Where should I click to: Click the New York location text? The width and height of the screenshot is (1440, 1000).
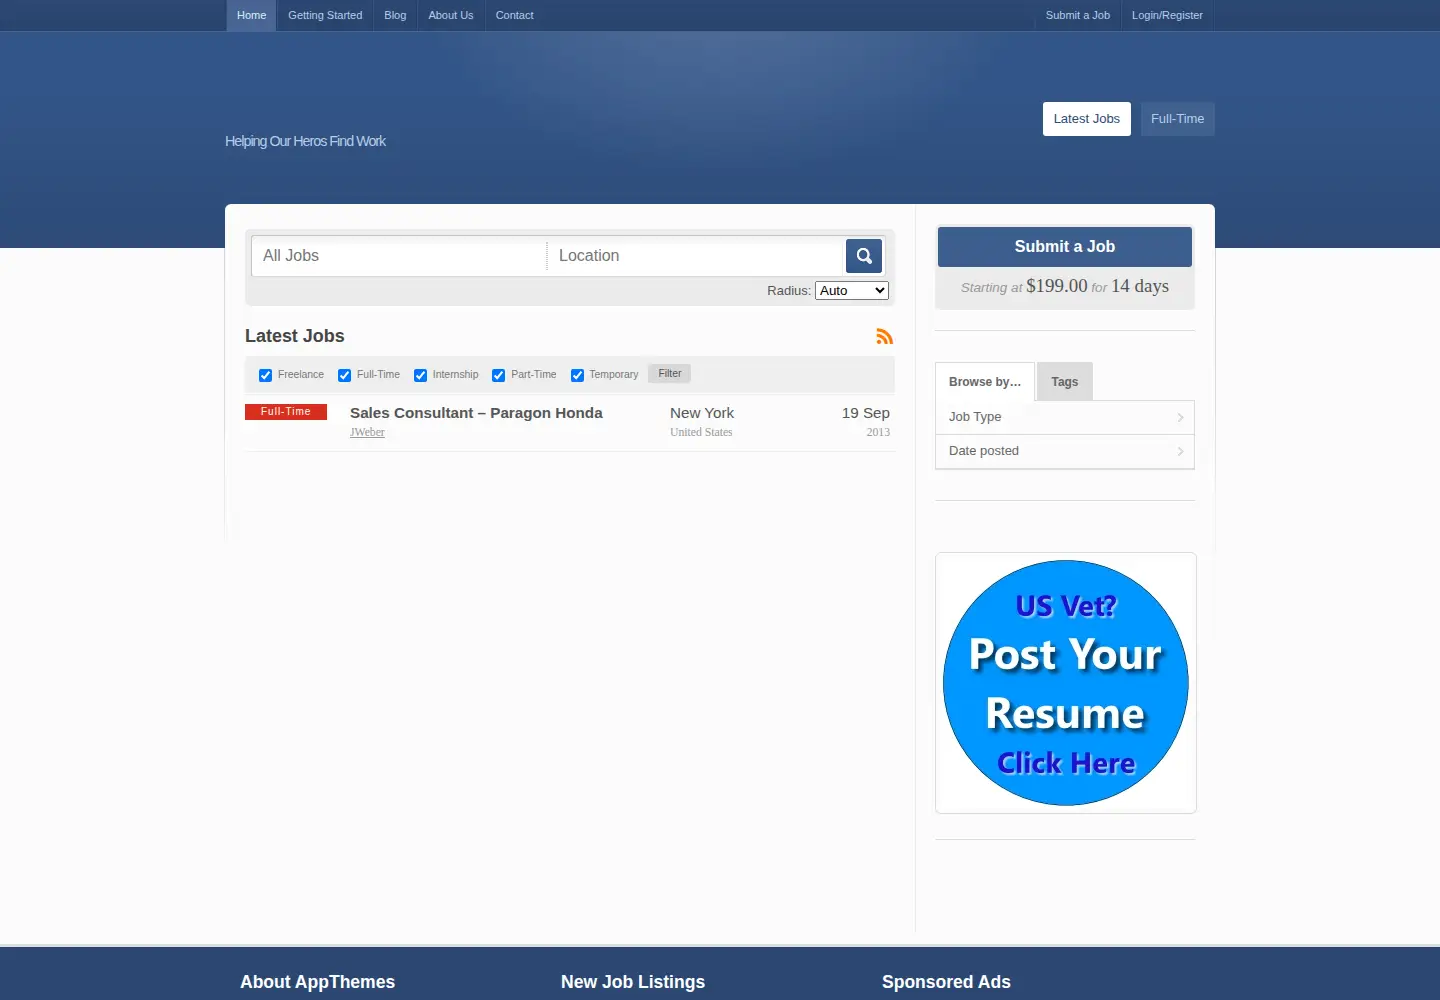pyautogui.click(x=702, y=413)
